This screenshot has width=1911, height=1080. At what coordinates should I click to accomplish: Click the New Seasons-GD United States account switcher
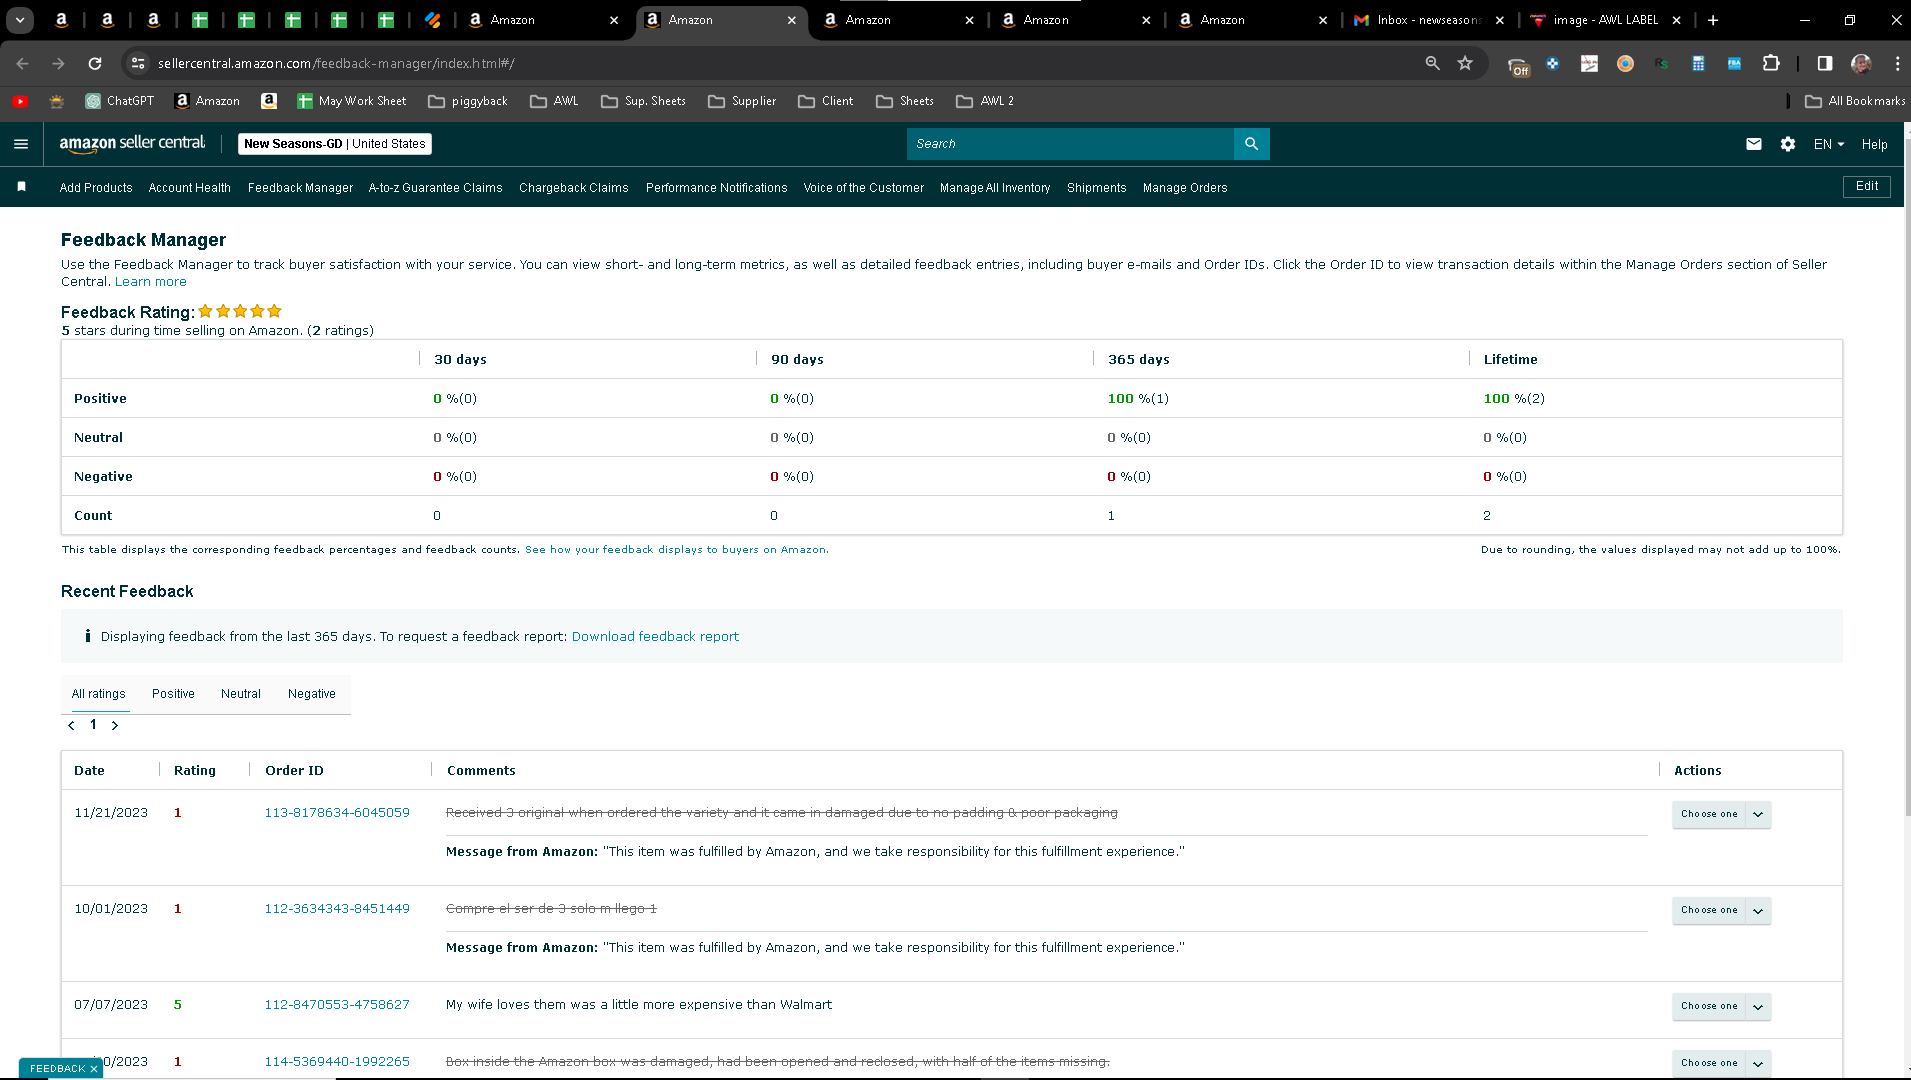(x=335, y=144)
